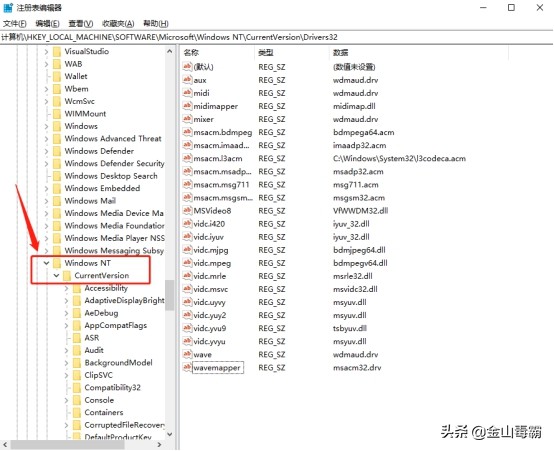The image size is (554, 451).
Task: Click the registry editor title bar icon
Action: point(8,8)
